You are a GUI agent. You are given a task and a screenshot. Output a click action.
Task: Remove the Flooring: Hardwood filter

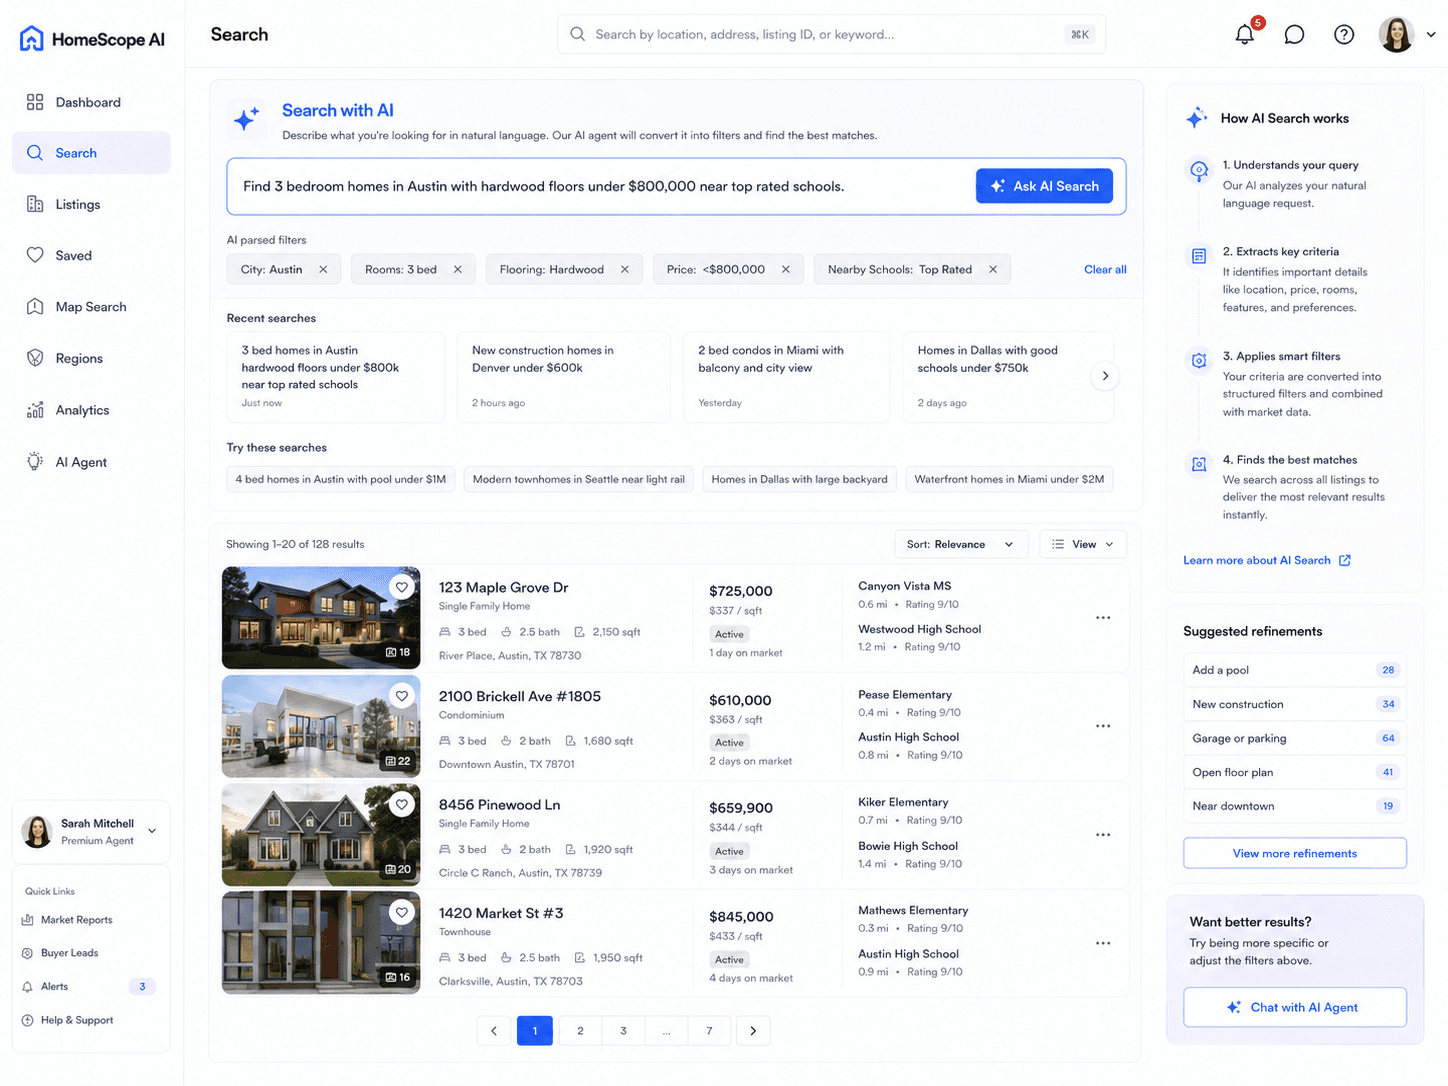[625, 269]
